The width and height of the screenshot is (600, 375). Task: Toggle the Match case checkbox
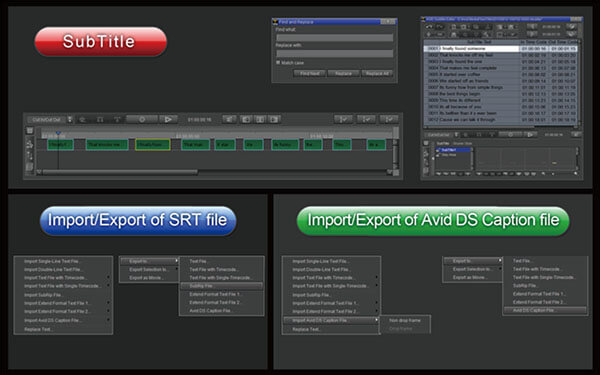pos(278,62)
